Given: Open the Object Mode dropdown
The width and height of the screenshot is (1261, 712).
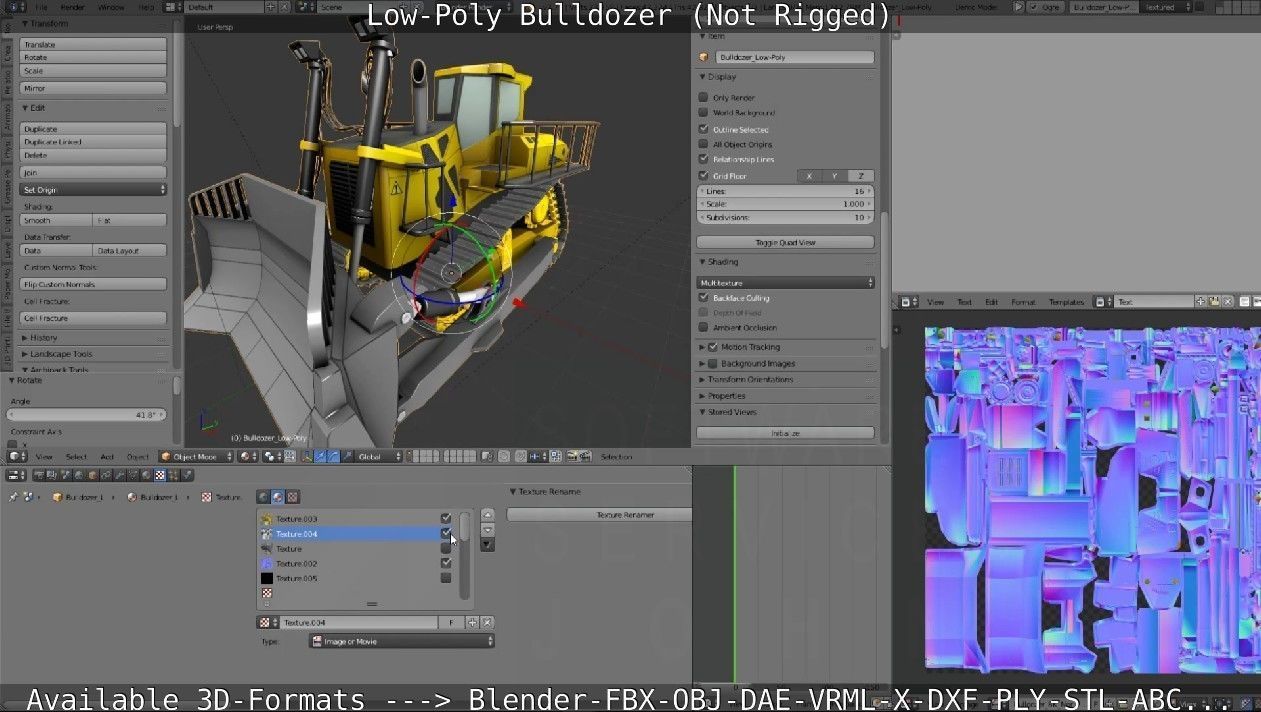Looking at the screenshot, I should [x=195, y=456].
